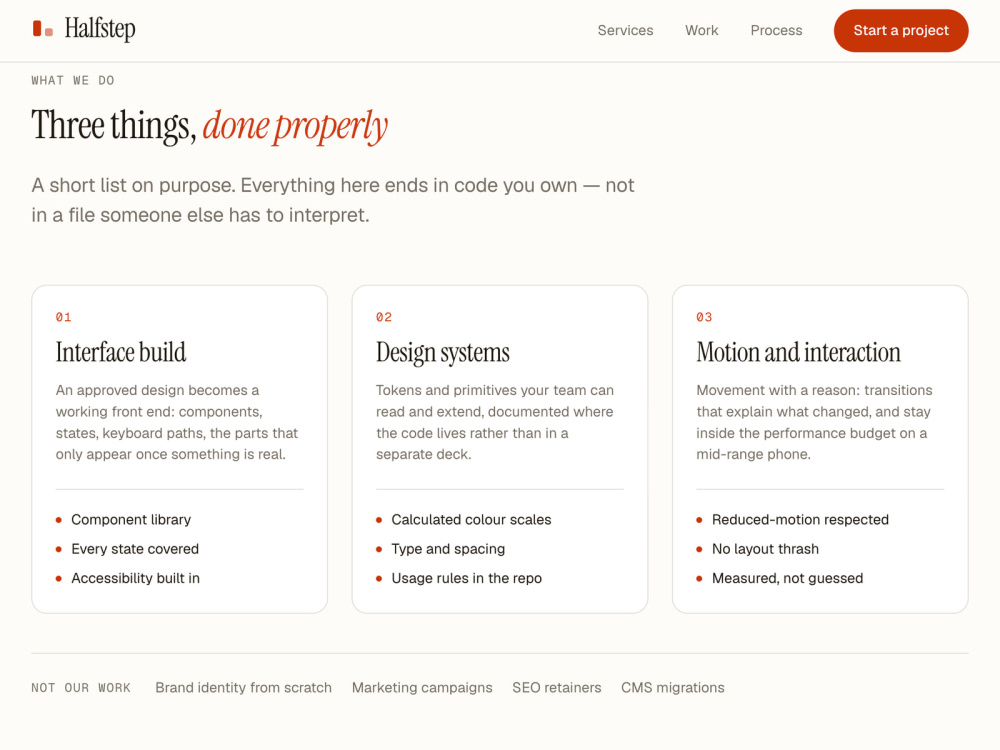Image resolution: width=1000 pixels, height=750 pixels.
Task: Click the '02' number on Design systems card
Action: [x=384, y=317]
